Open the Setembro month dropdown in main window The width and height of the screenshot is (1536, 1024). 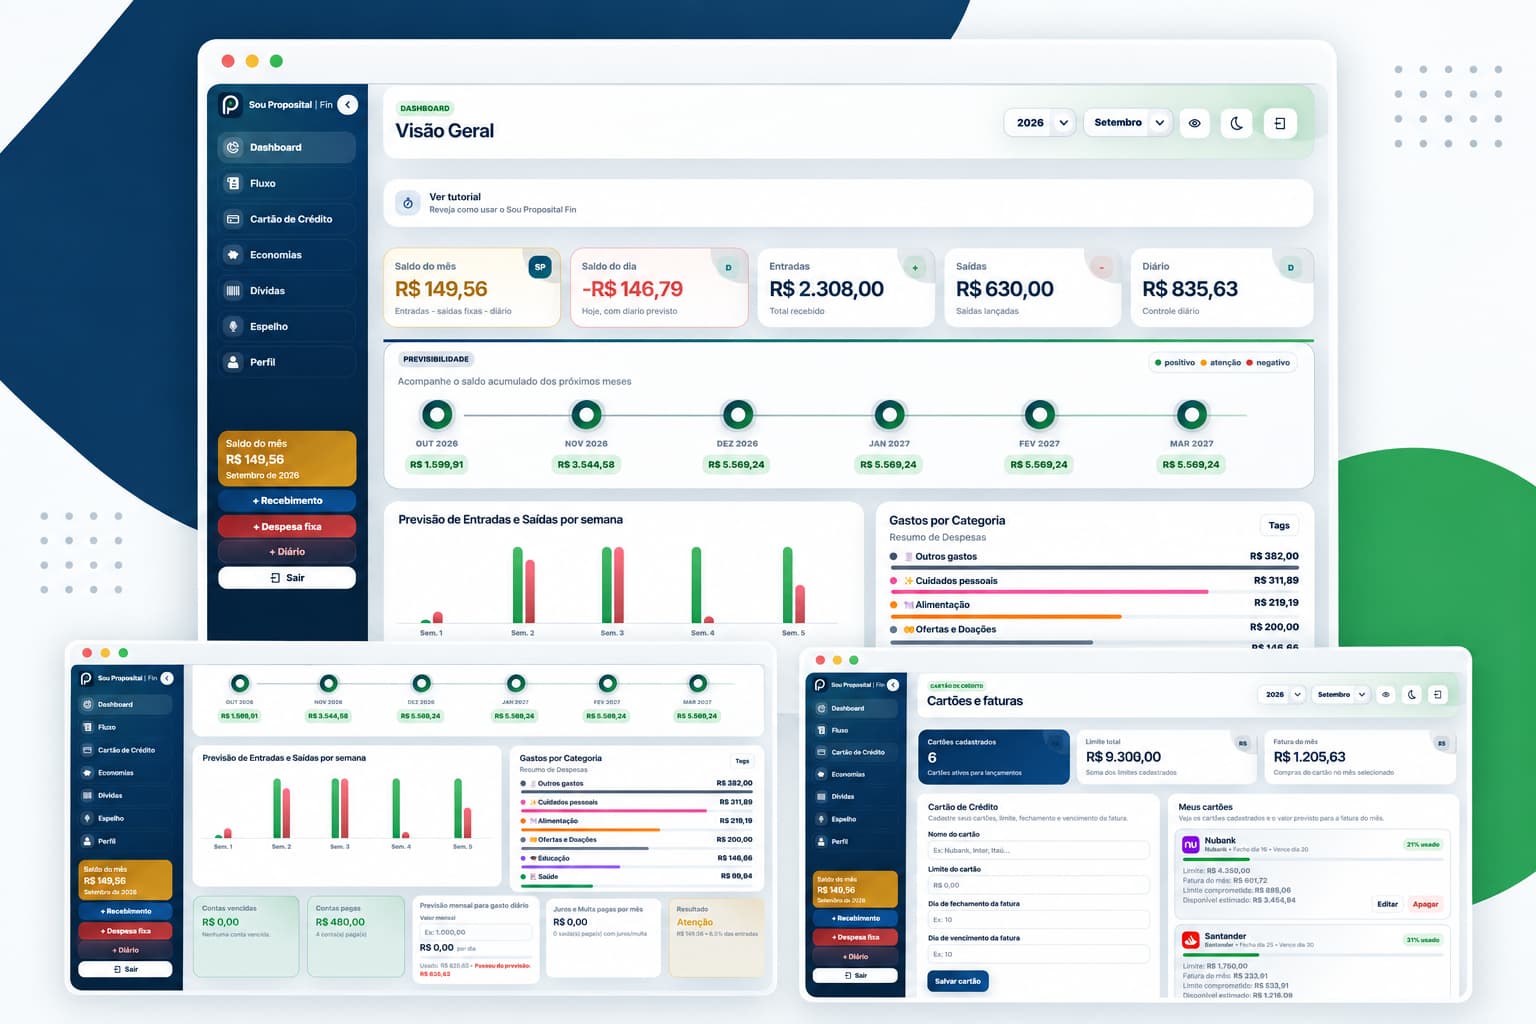click(1129, 123)
